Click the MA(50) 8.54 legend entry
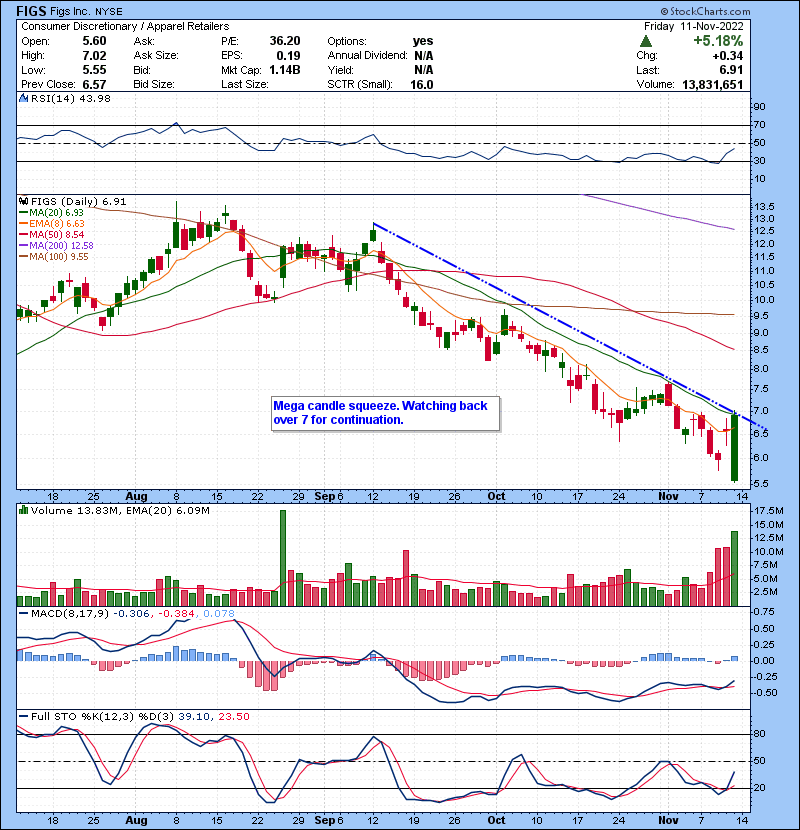 [51, 234]
